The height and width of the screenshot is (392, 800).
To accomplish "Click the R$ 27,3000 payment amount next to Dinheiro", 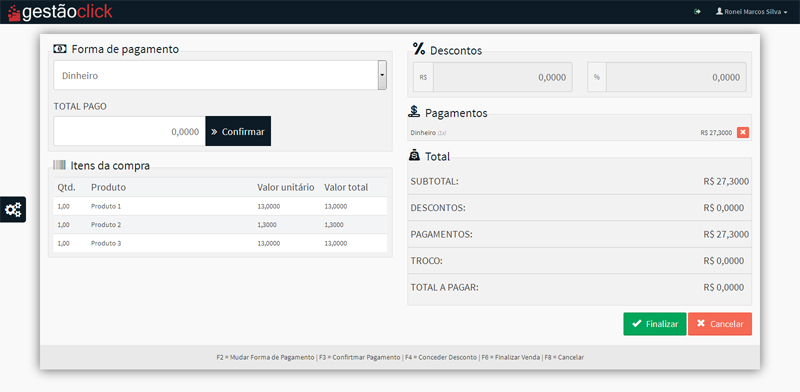I will (x=716, y=133).
